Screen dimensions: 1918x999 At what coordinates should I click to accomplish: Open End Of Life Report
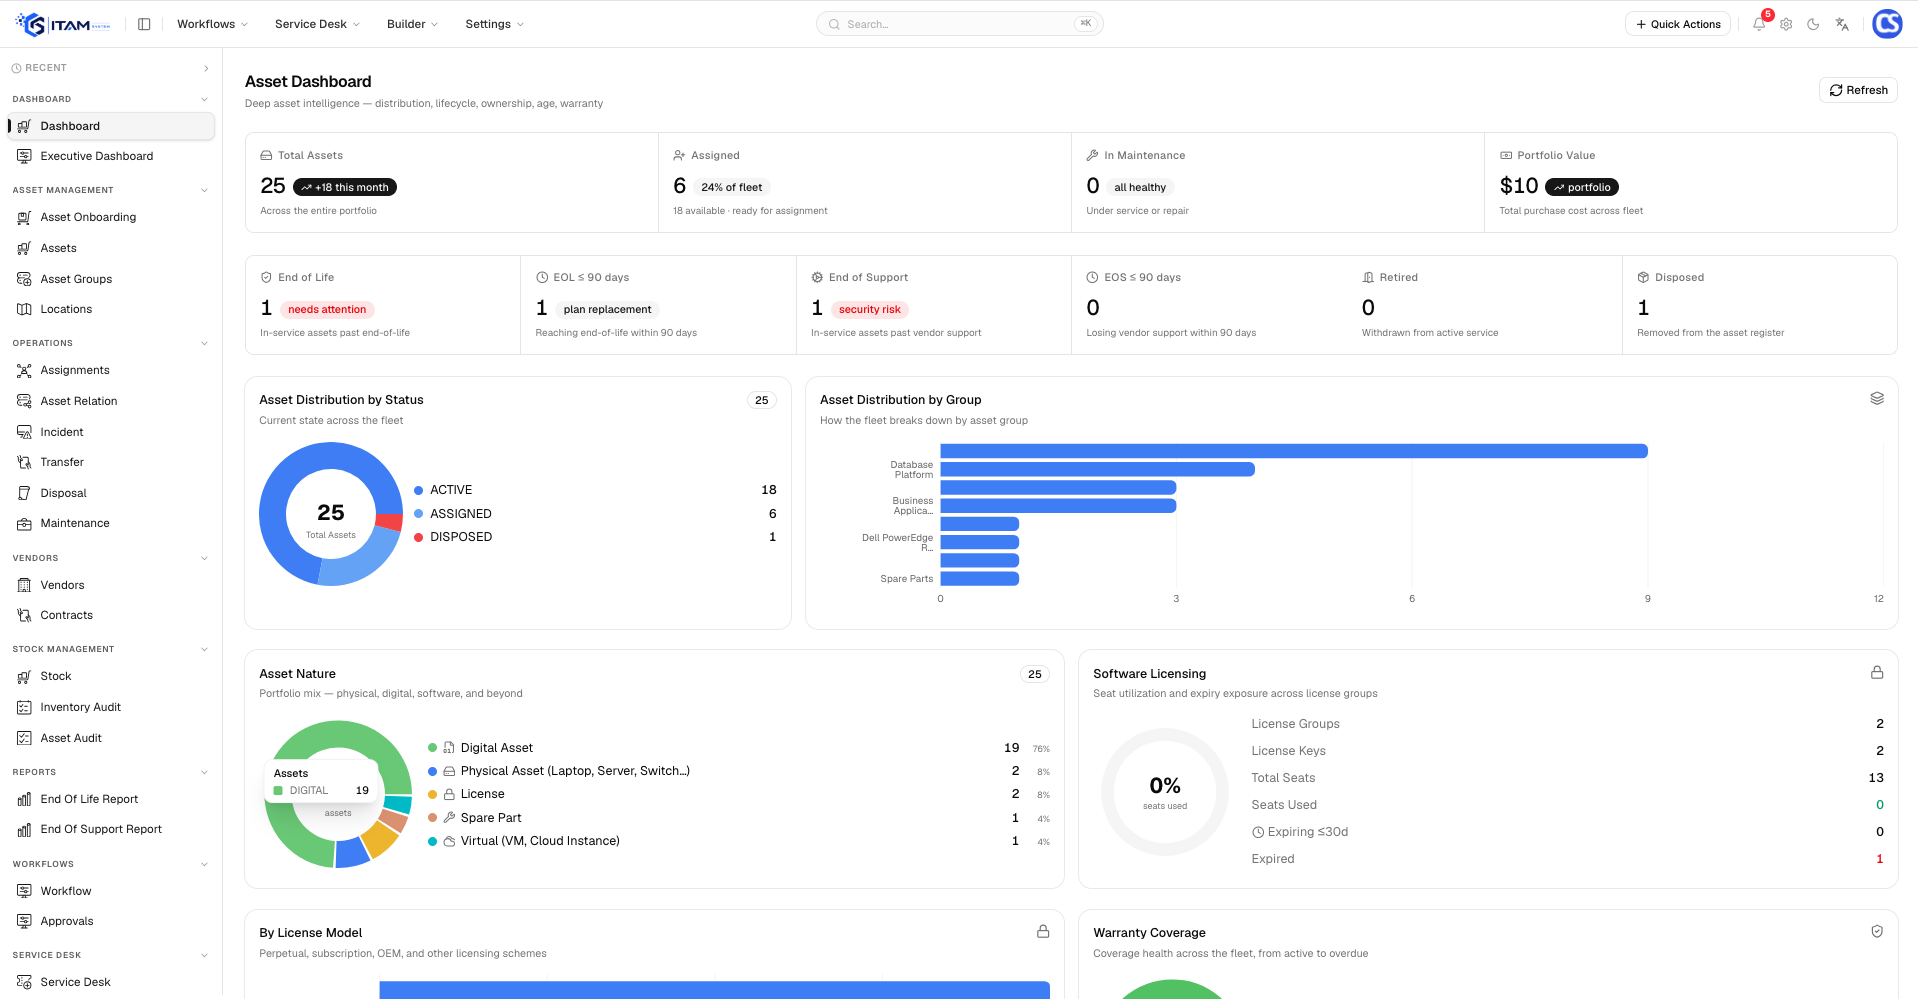click(x=111, y=799)
